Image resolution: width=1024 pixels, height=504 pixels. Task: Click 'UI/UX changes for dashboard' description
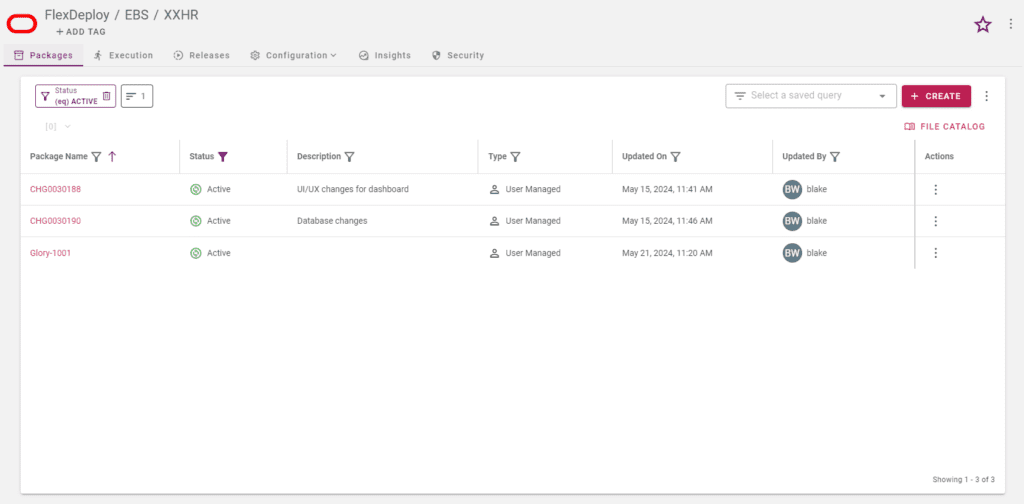click(x=353, y=189)
